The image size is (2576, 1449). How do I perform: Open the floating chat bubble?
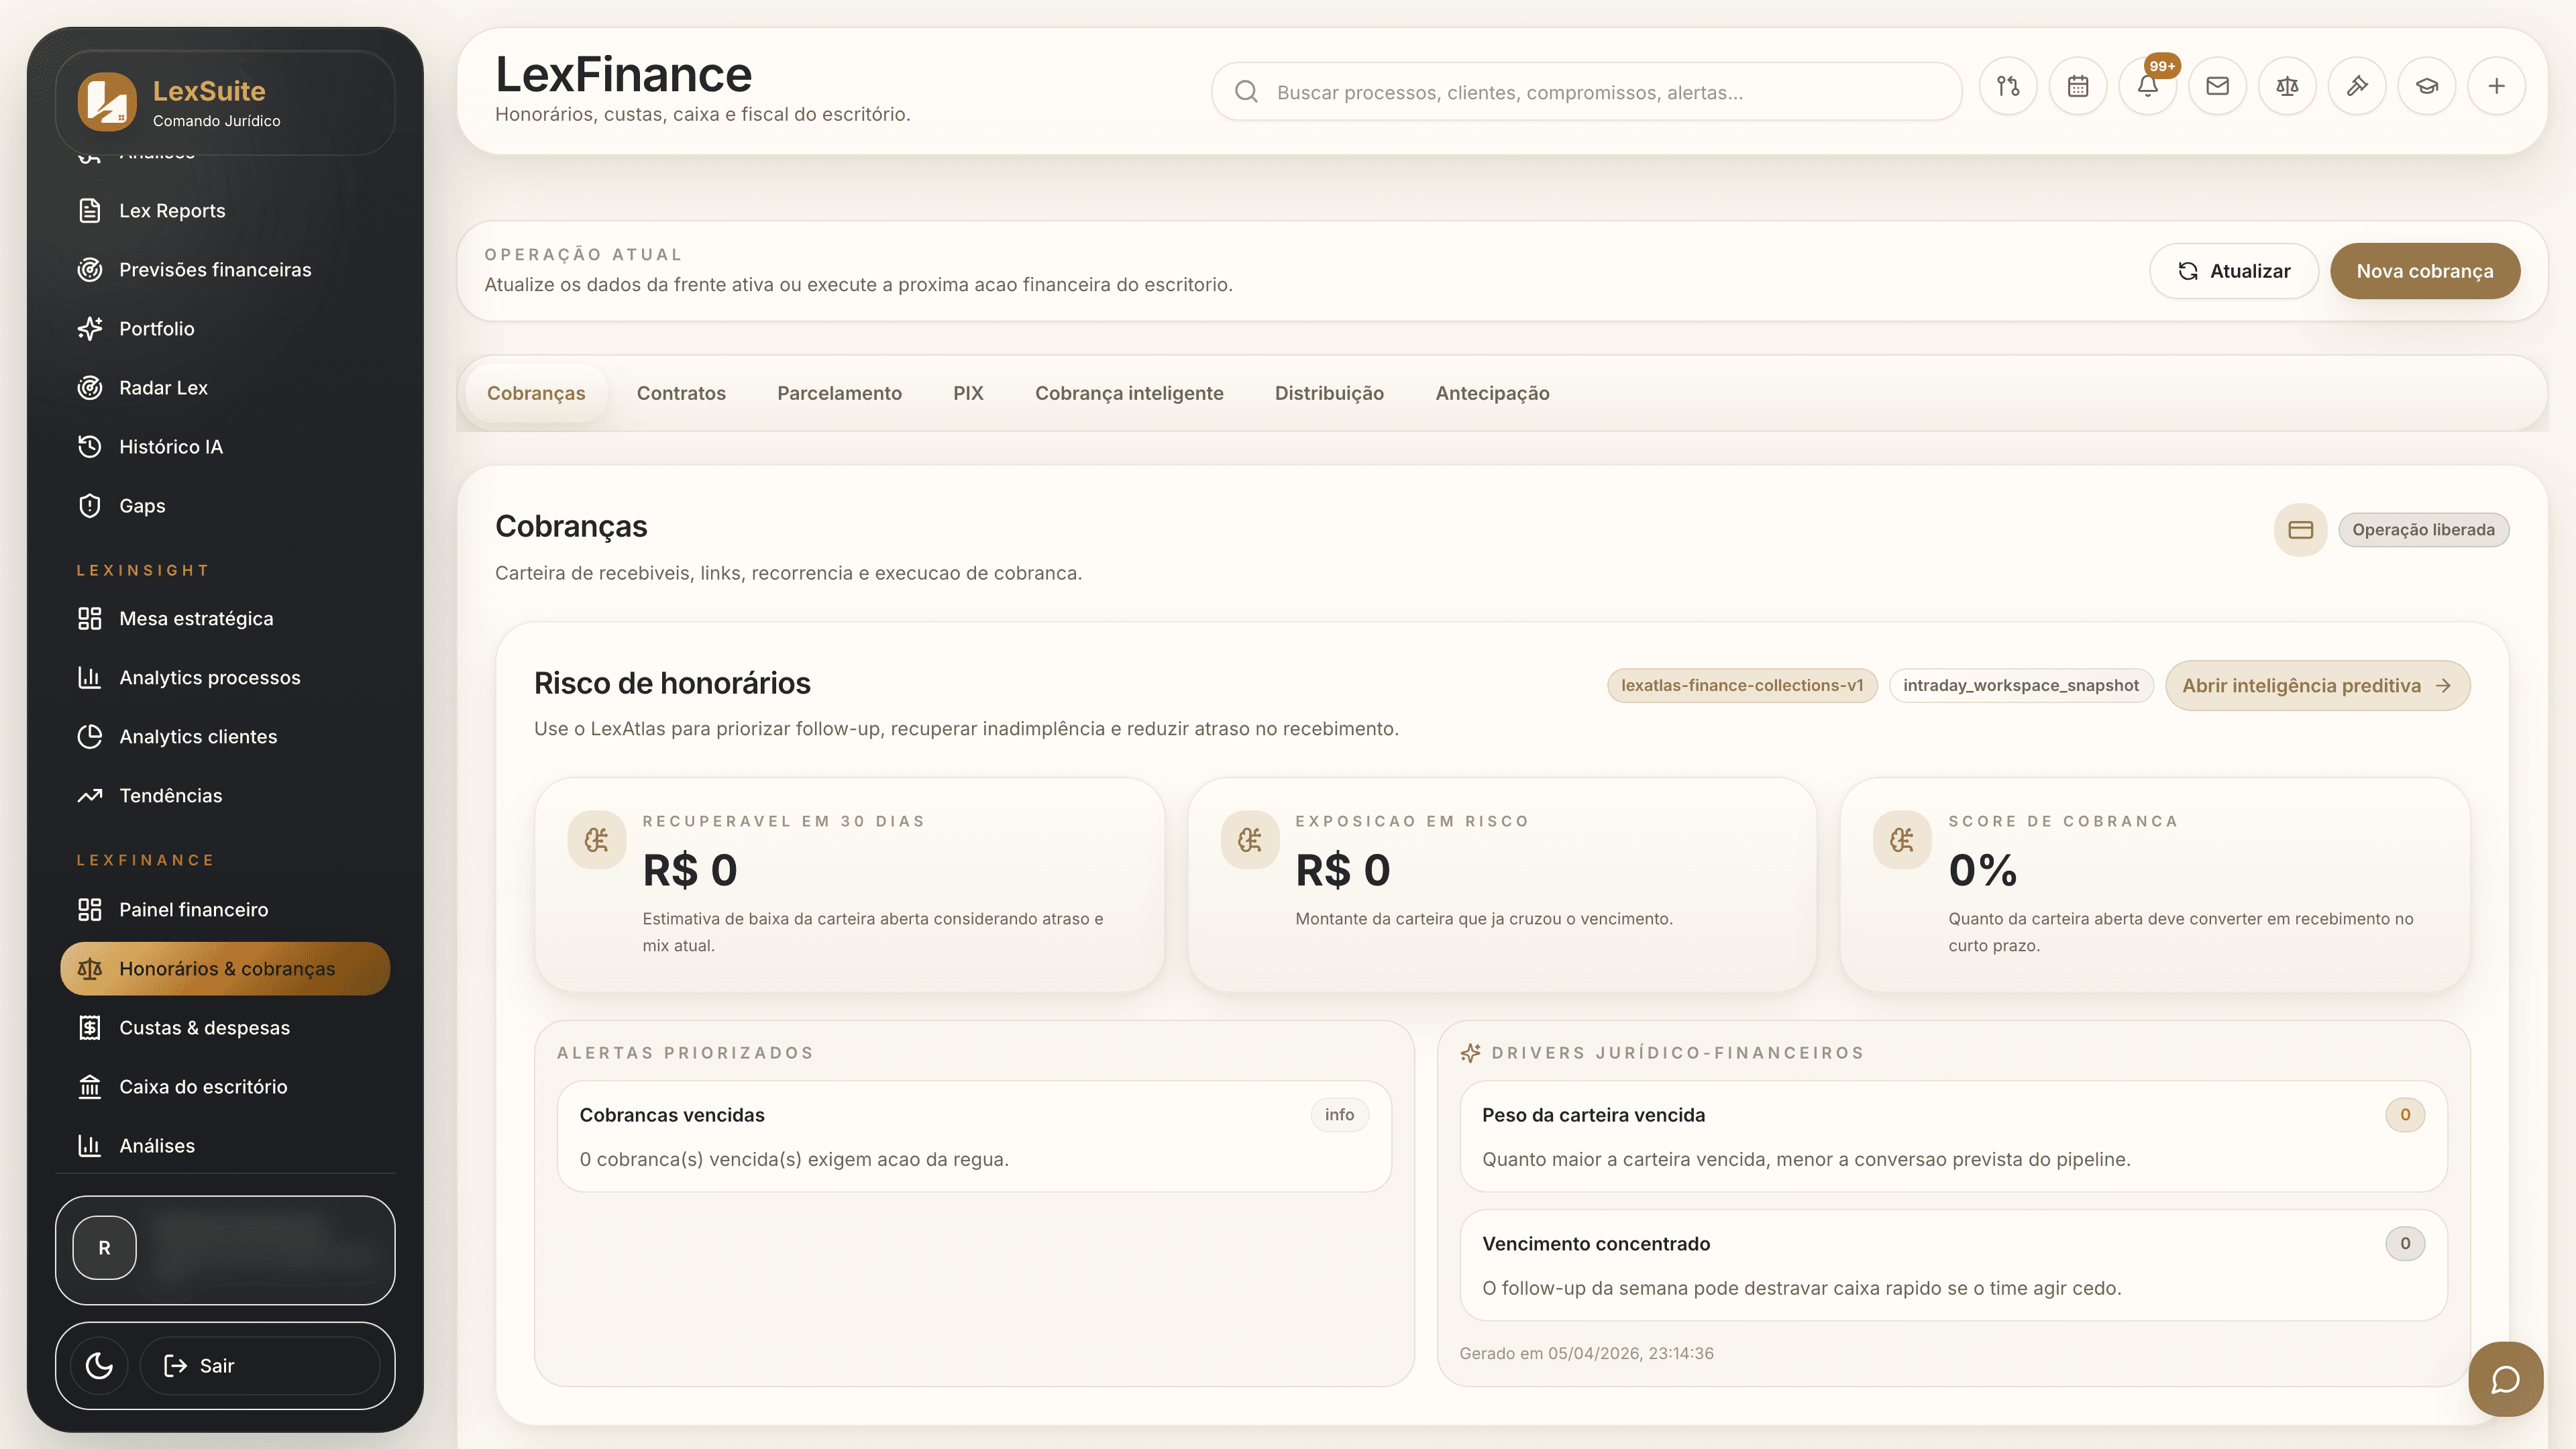(2506, 1379)
